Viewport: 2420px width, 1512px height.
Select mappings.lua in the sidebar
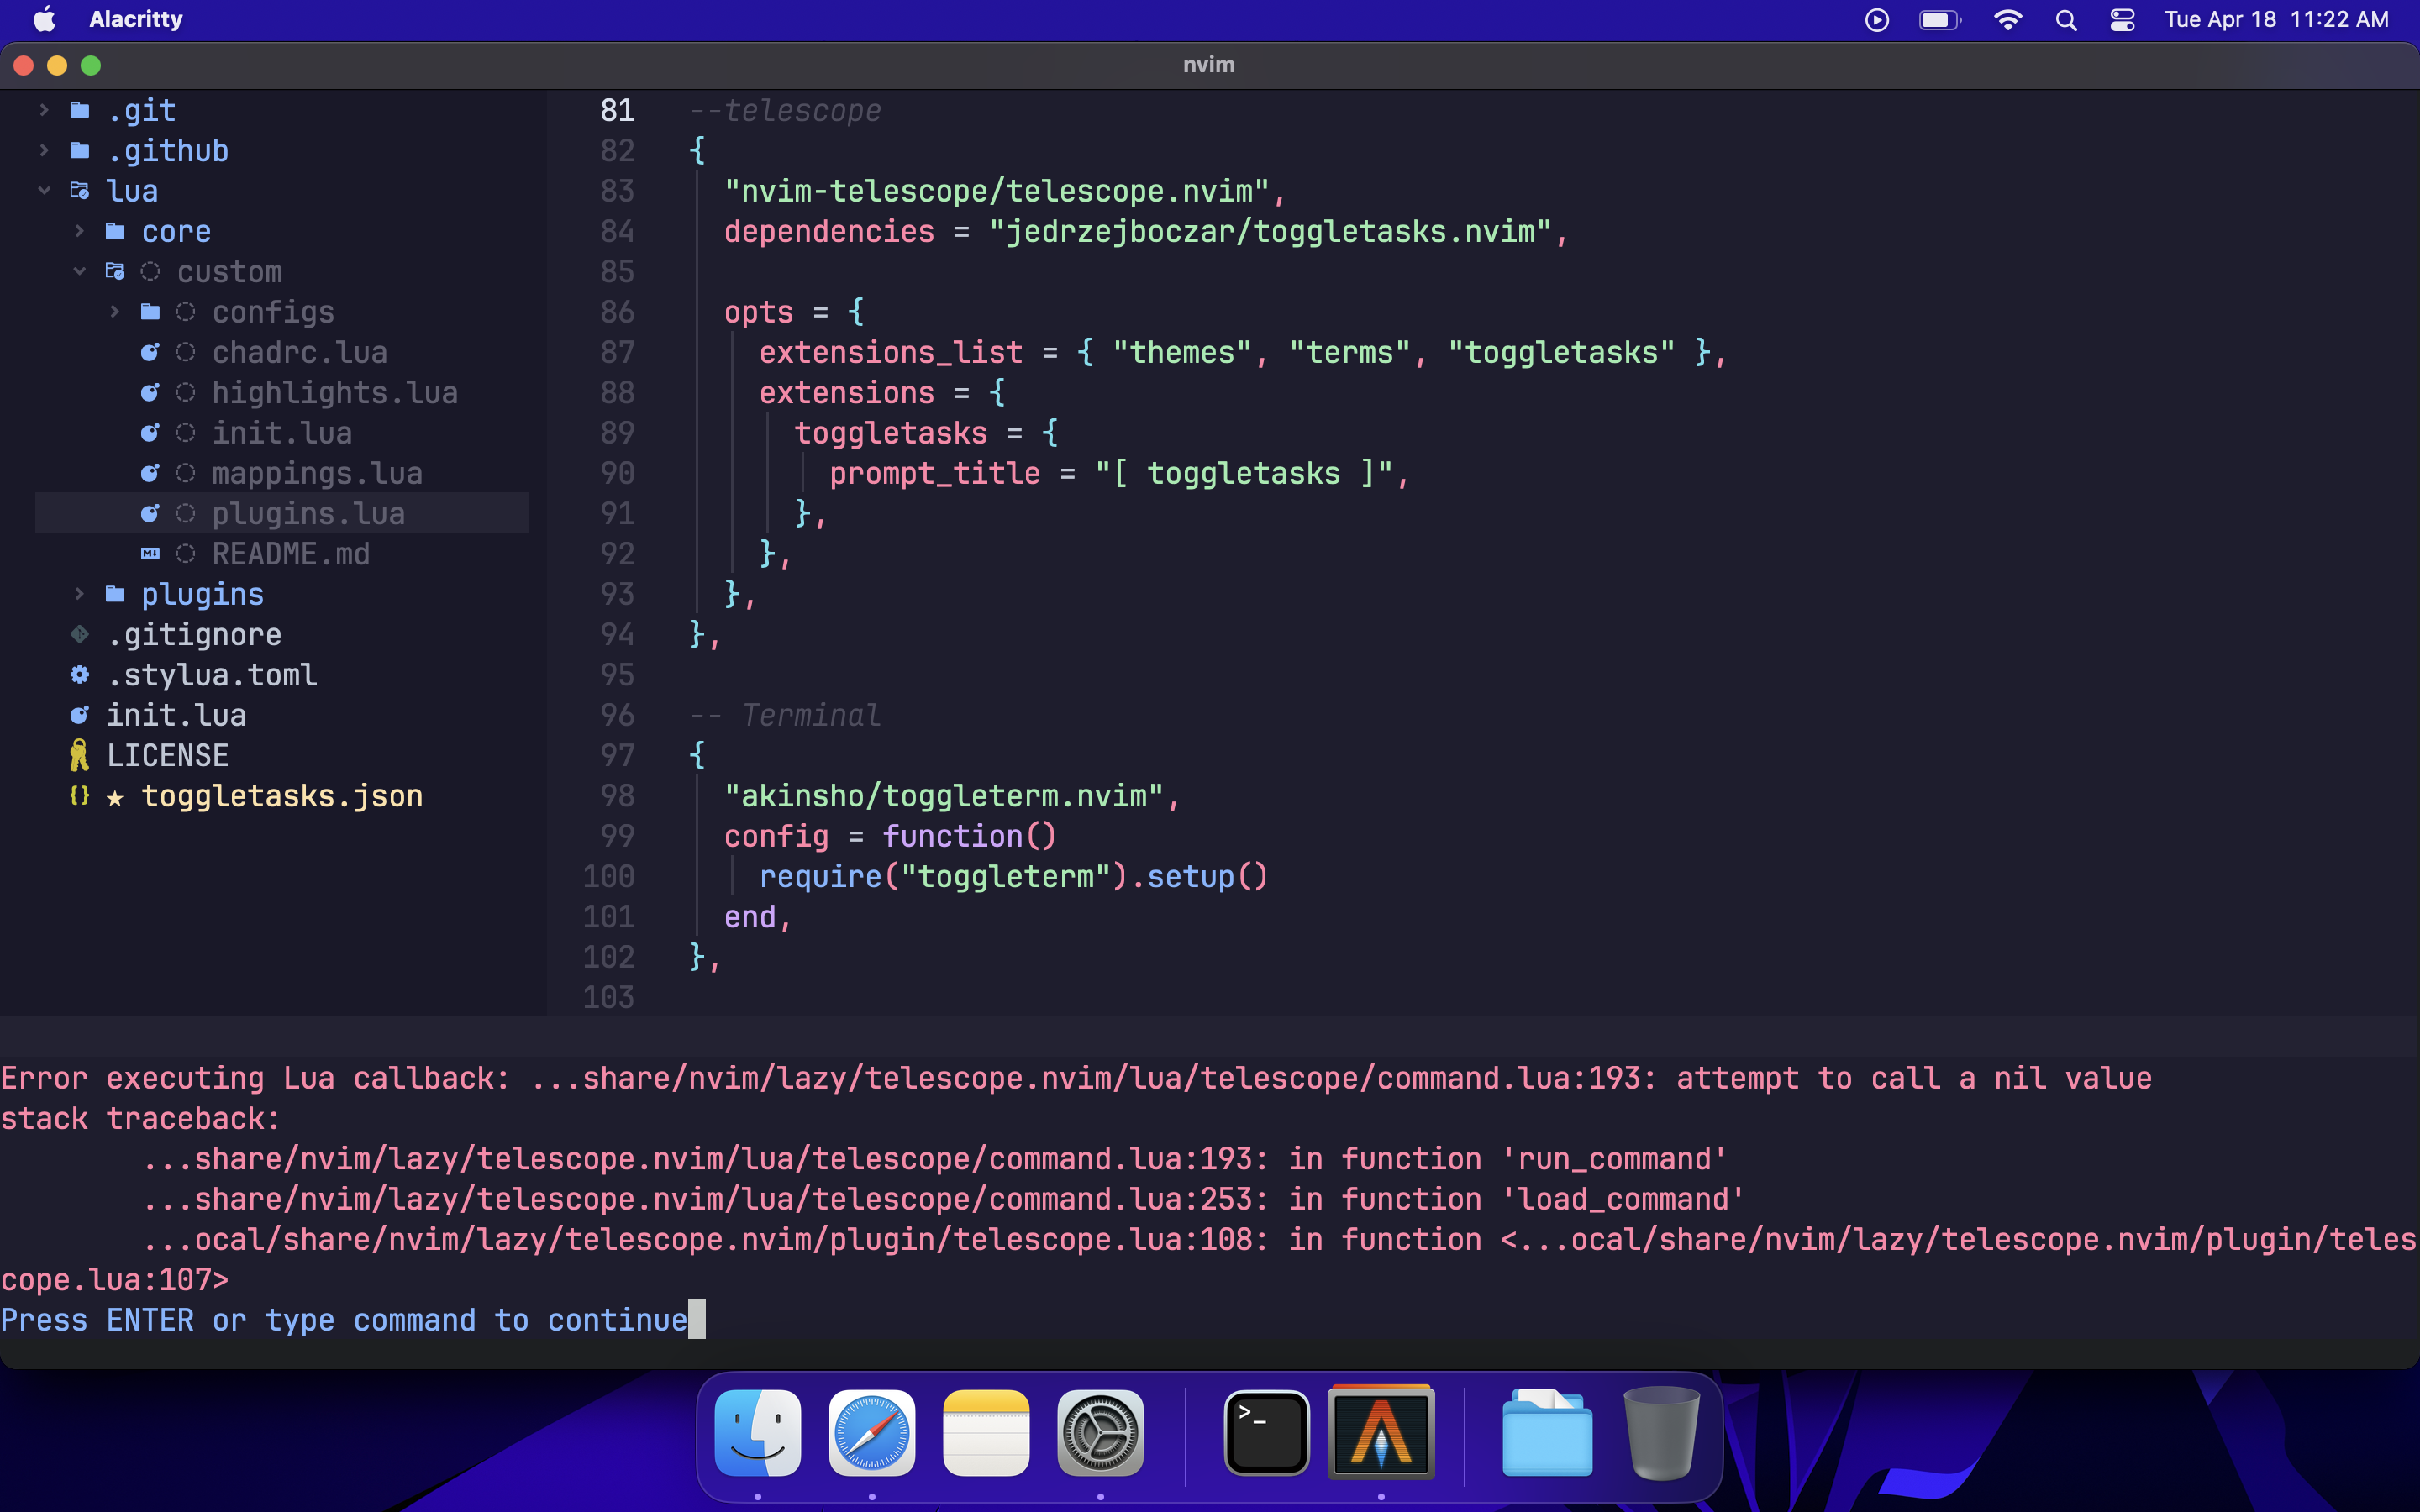[x=316, y=473]
